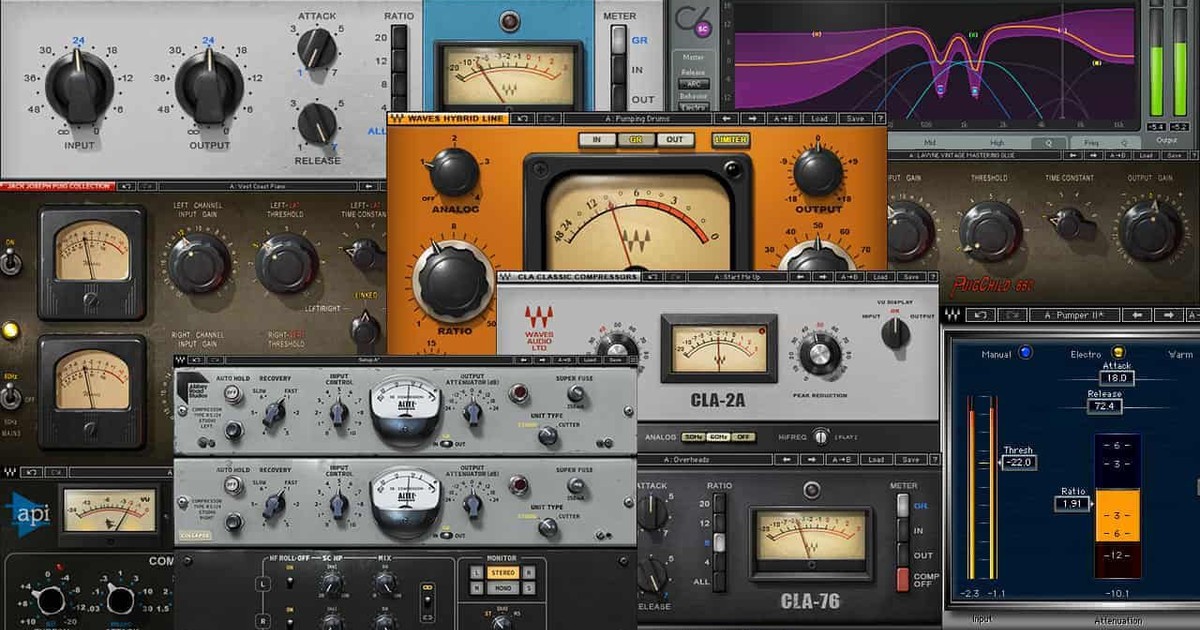Click Waves logo in Pumper II toolbar
The width and height of the screenshot is (1200, 630).
click(952, 315)
